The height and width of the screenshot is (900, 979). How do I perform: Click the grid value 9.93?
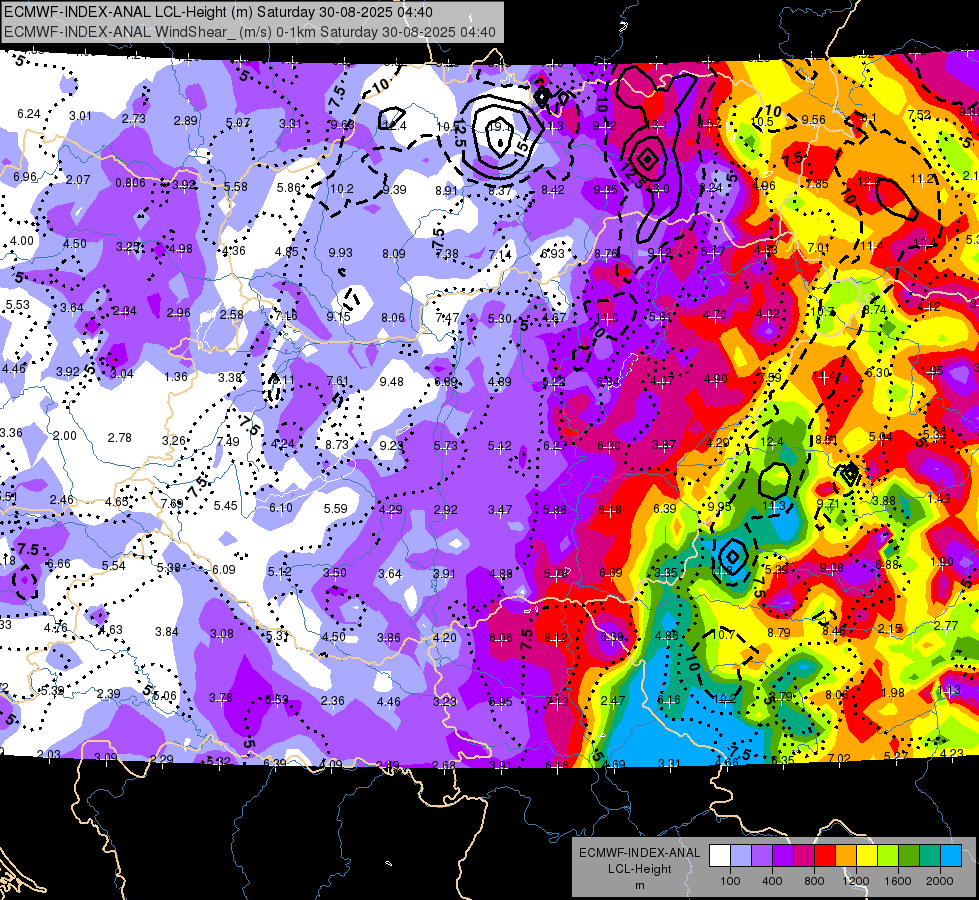340,253
